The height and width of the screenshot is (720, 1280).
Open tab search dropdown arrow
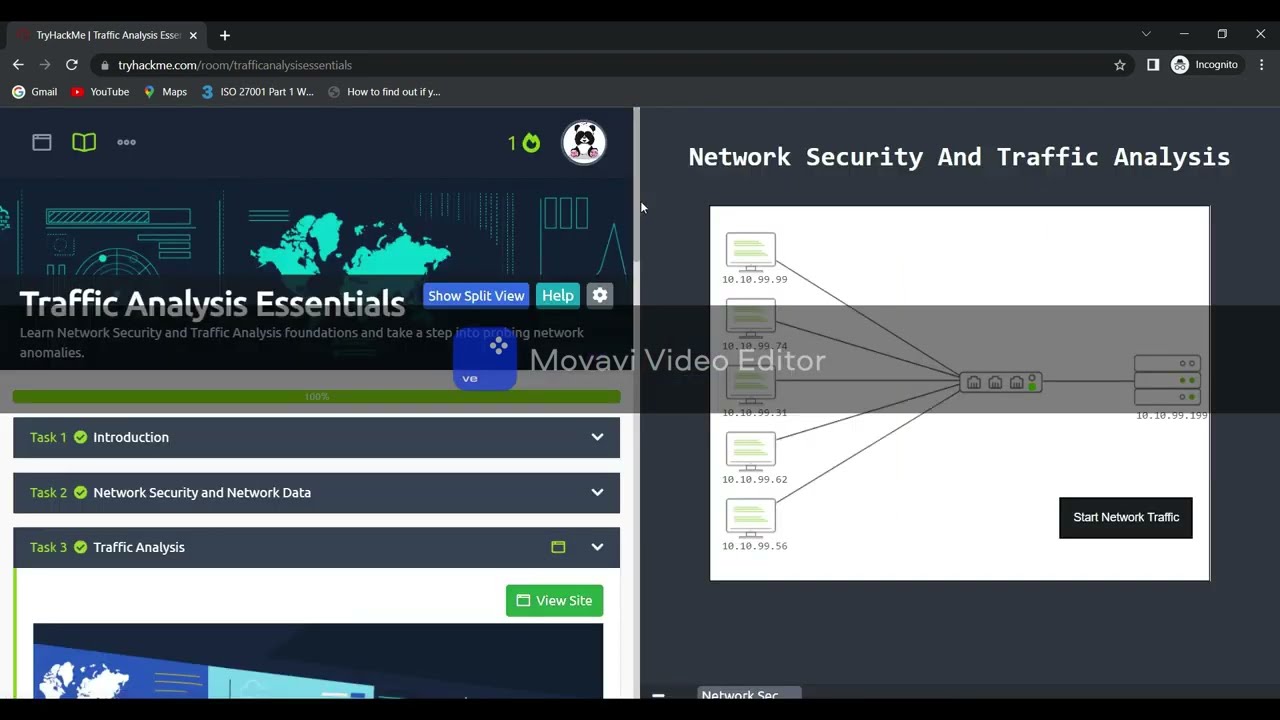[x=1146, y=34]
